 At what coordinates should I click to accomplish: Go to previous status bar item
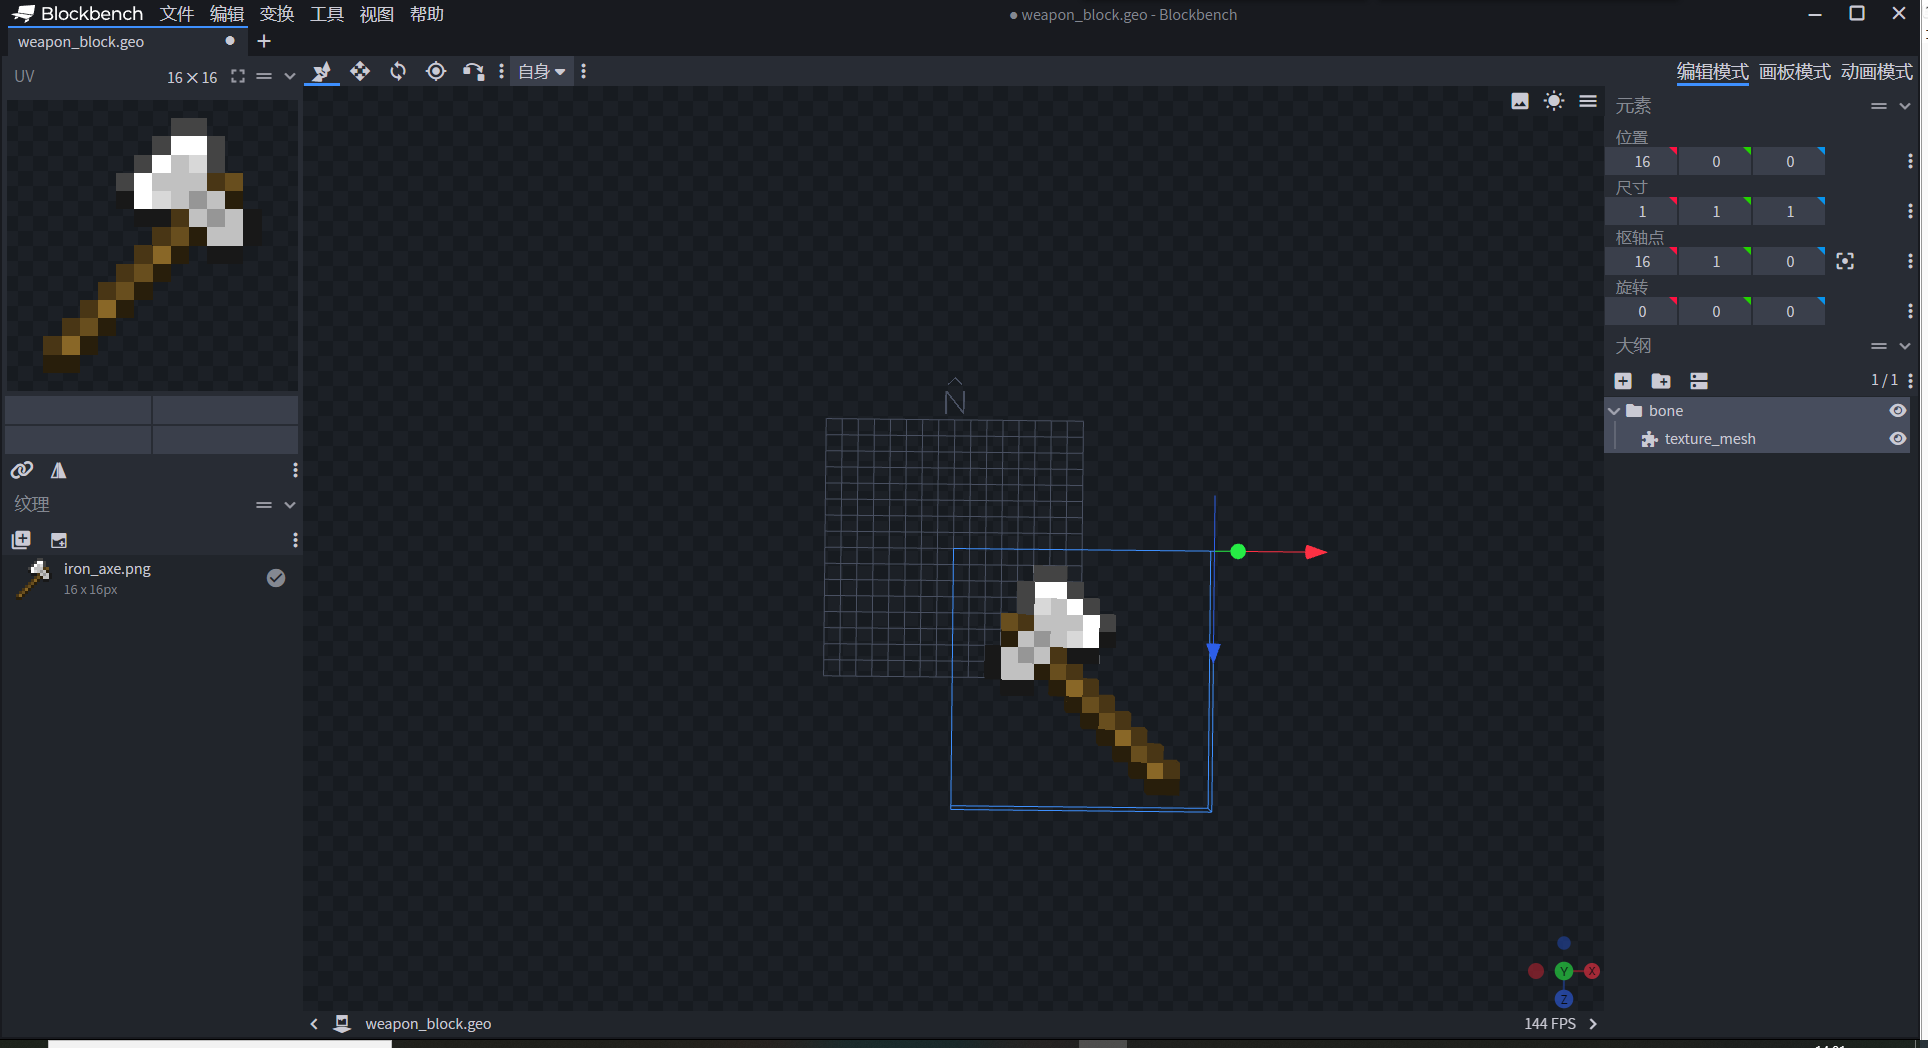pyautogui.click(x=314, y=1024)
